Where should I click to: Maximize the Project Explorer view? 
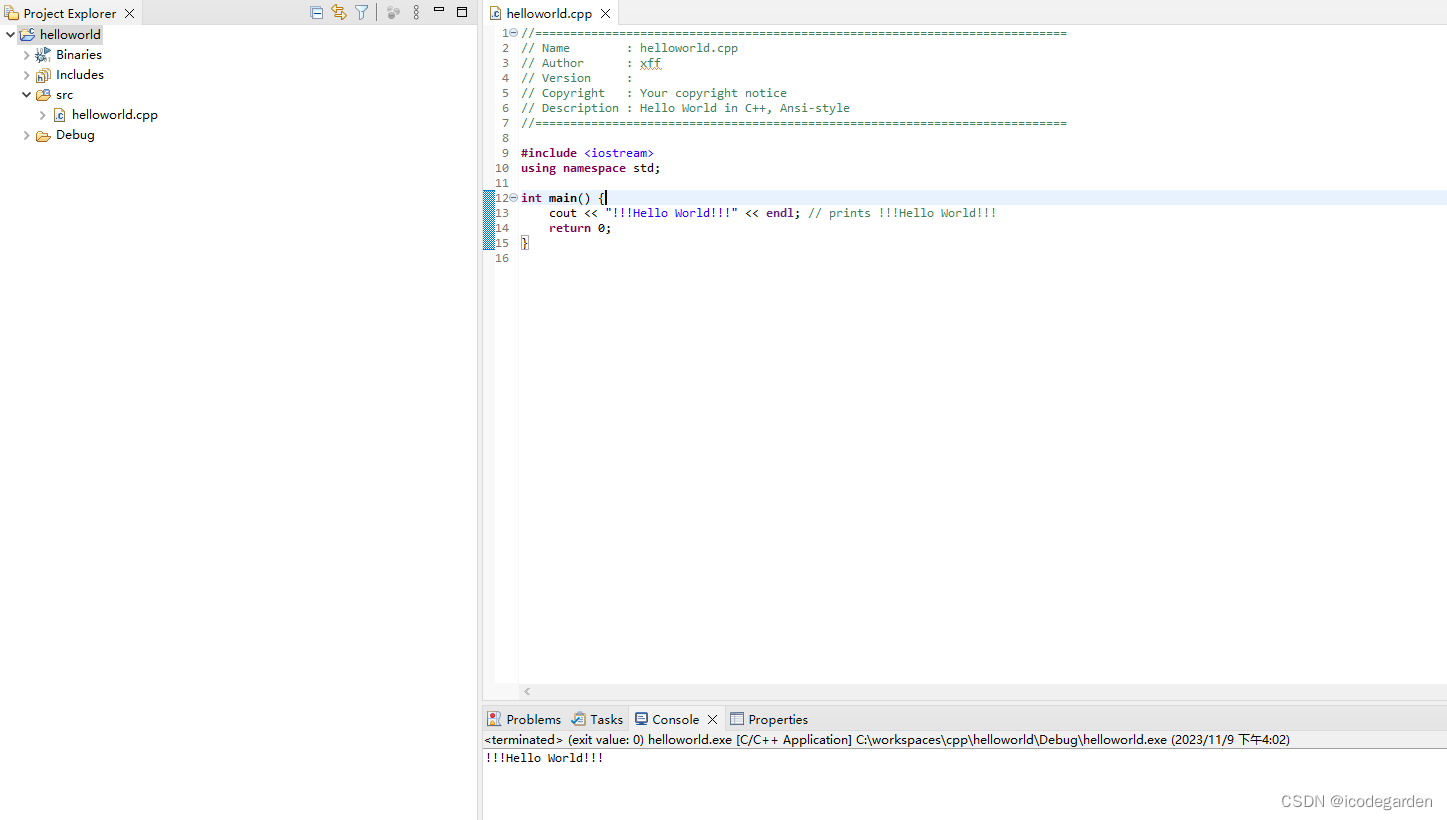pyautogui.click(x=462, y=12)
